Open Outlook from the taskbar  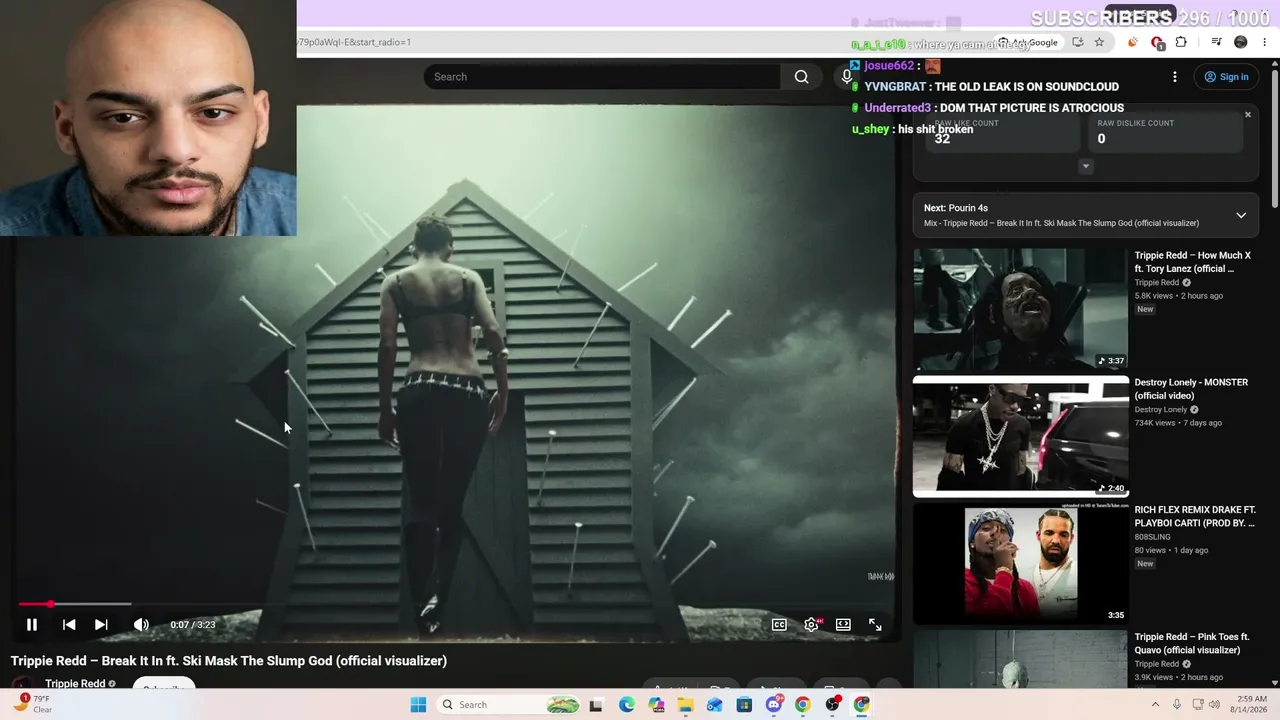click(x=714, y=705)
